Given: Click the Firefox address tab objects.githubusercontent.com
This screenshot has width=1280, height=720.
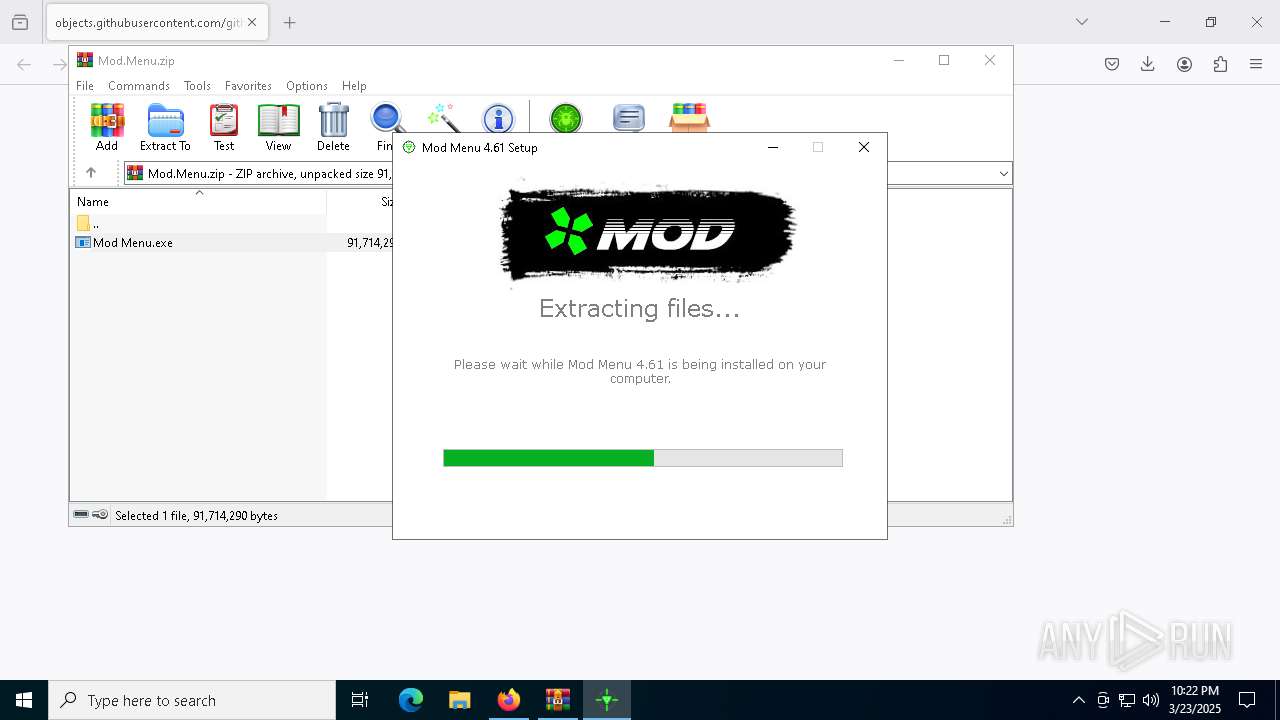Looking at the screenshot, I should click(x=147, y=22).
